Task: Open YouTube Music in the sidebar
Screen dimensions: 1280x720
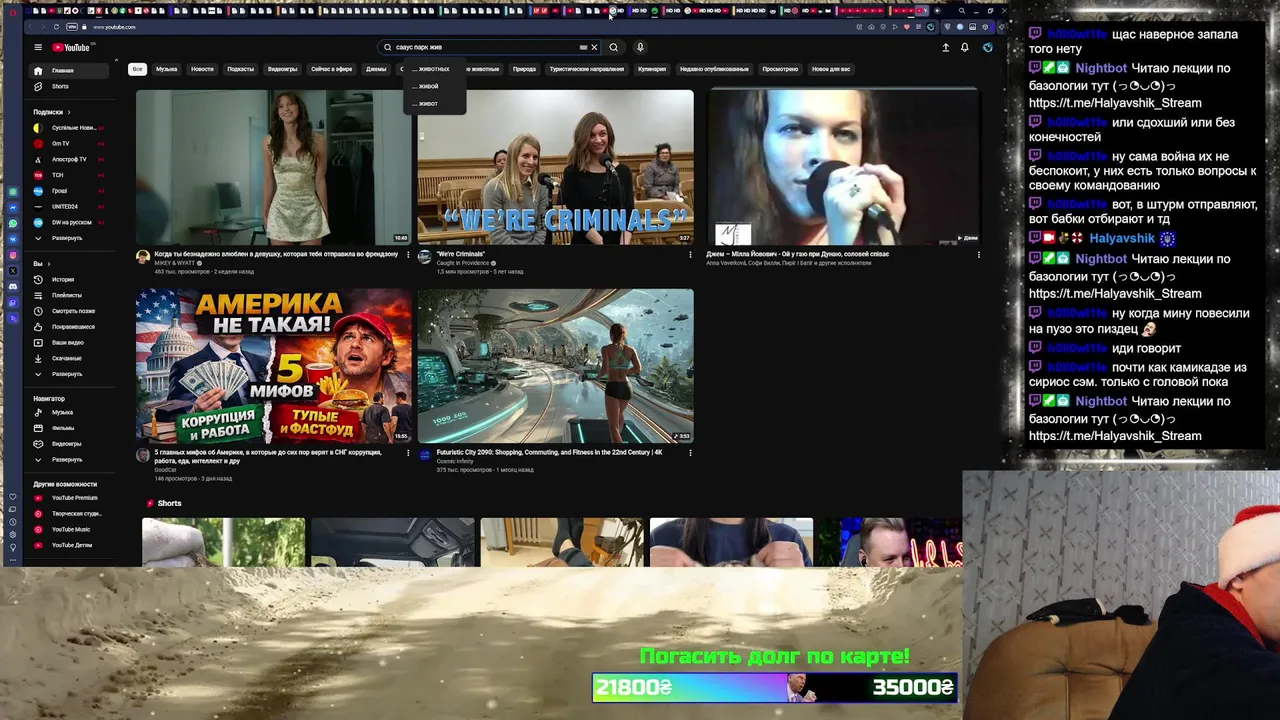Action: 70,530
